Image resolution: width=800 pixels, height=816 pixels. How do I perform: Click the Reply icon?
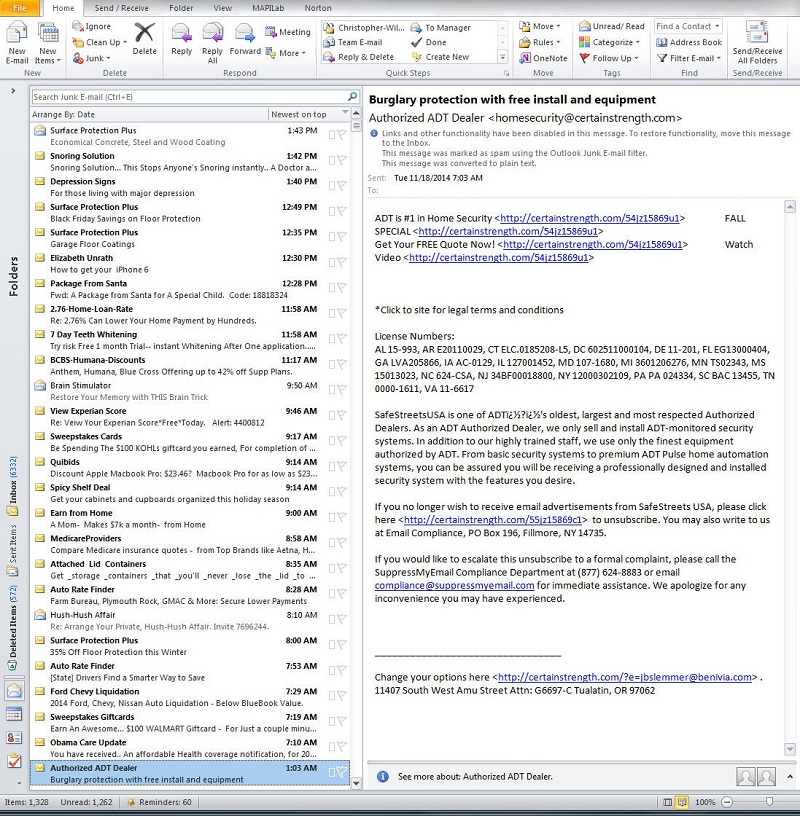point(181,33)
